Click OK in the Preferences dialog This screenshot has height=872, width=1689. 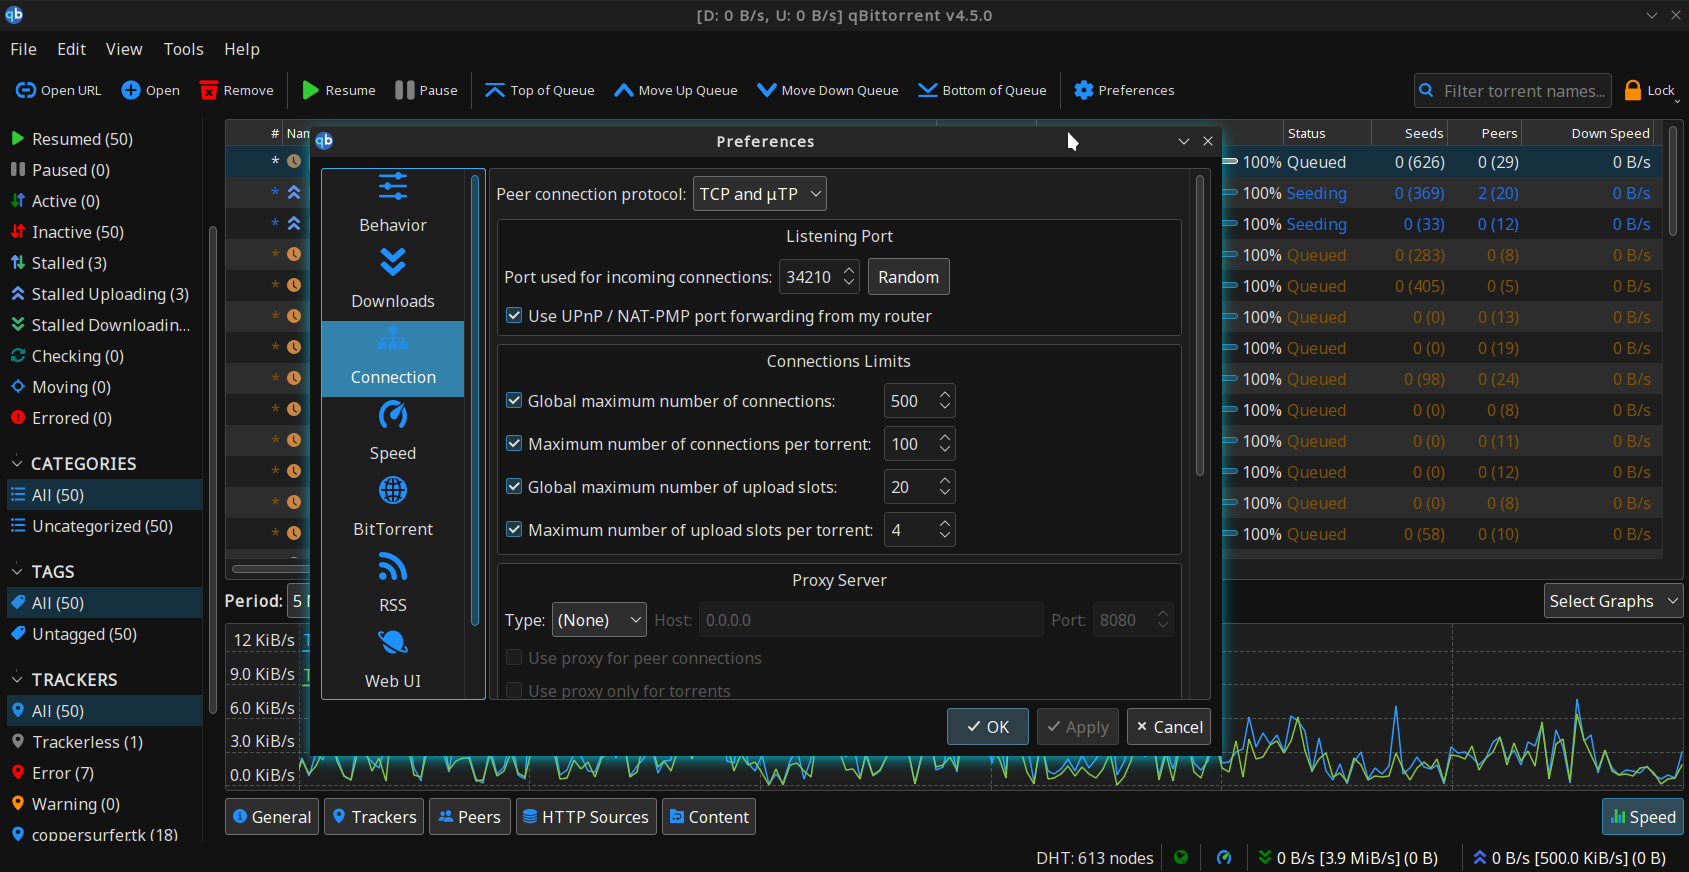point(988,727)
